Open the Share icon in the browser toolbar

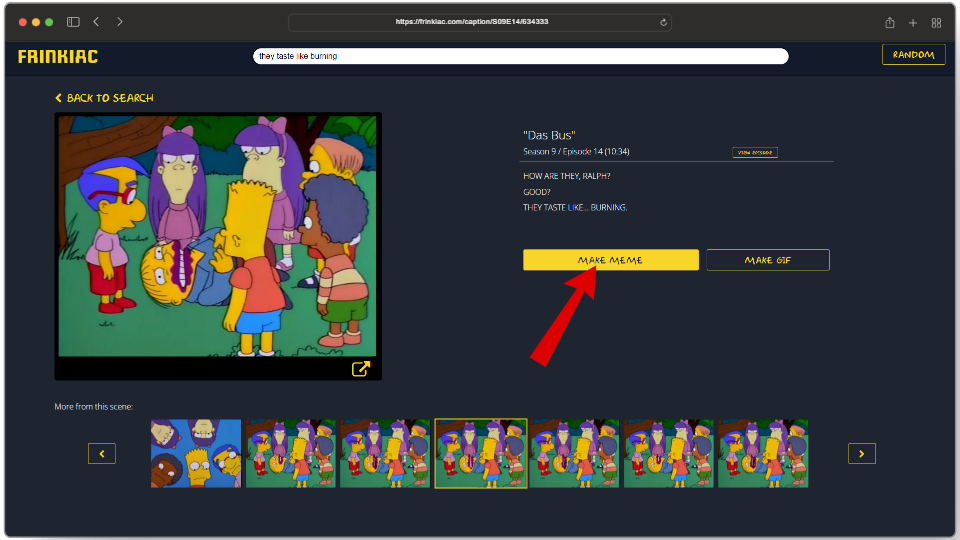coord(890,23)
